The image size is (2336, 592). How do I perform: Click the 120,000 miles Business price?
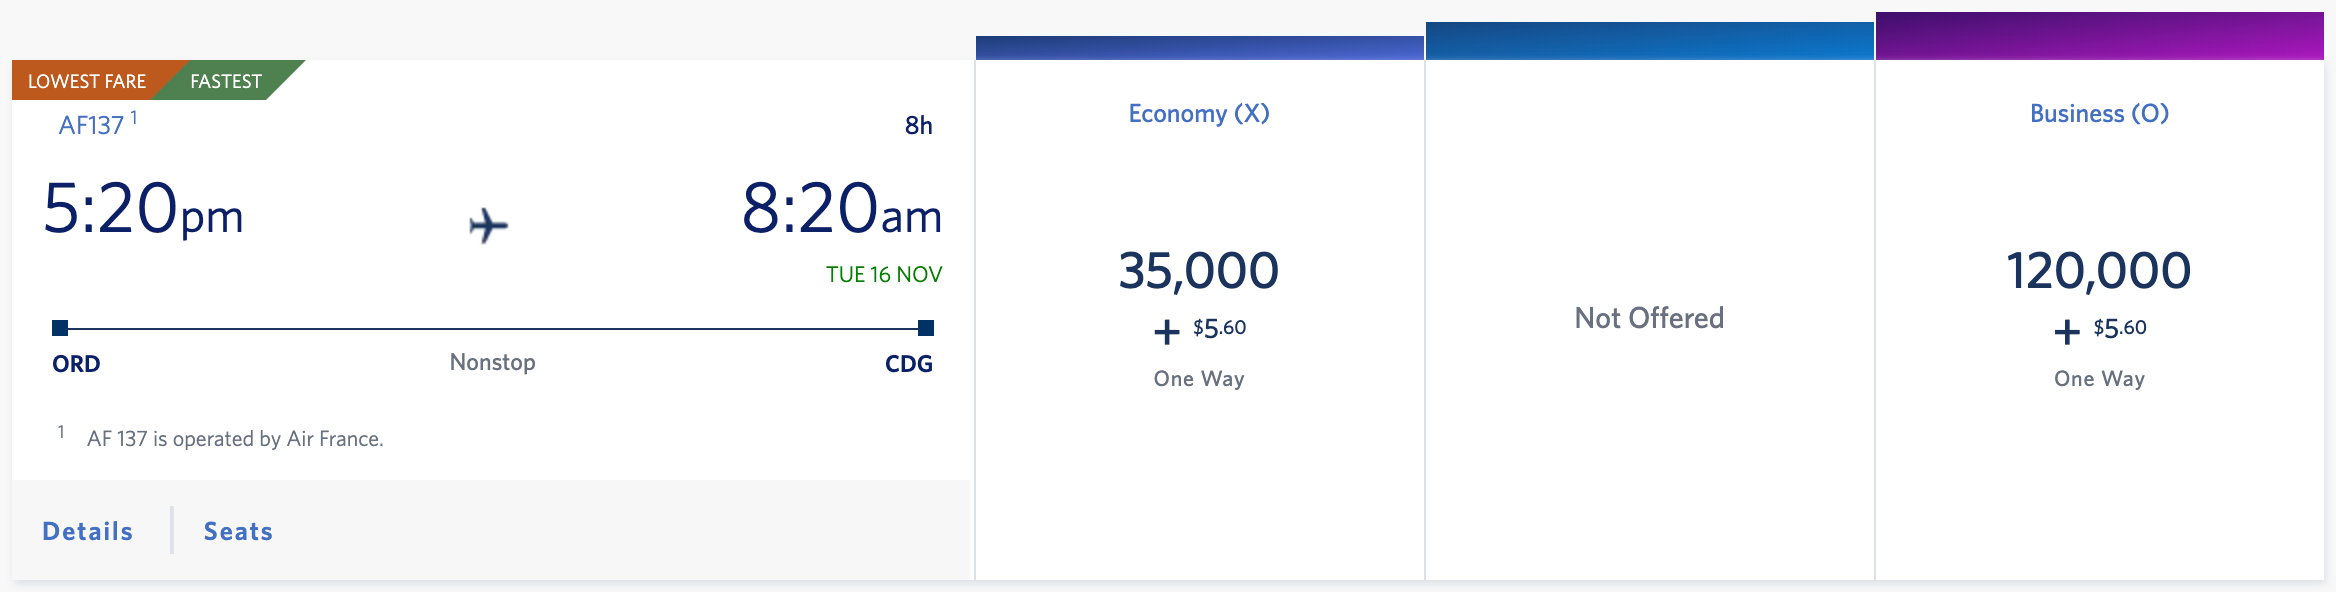tap(2098, 268)
